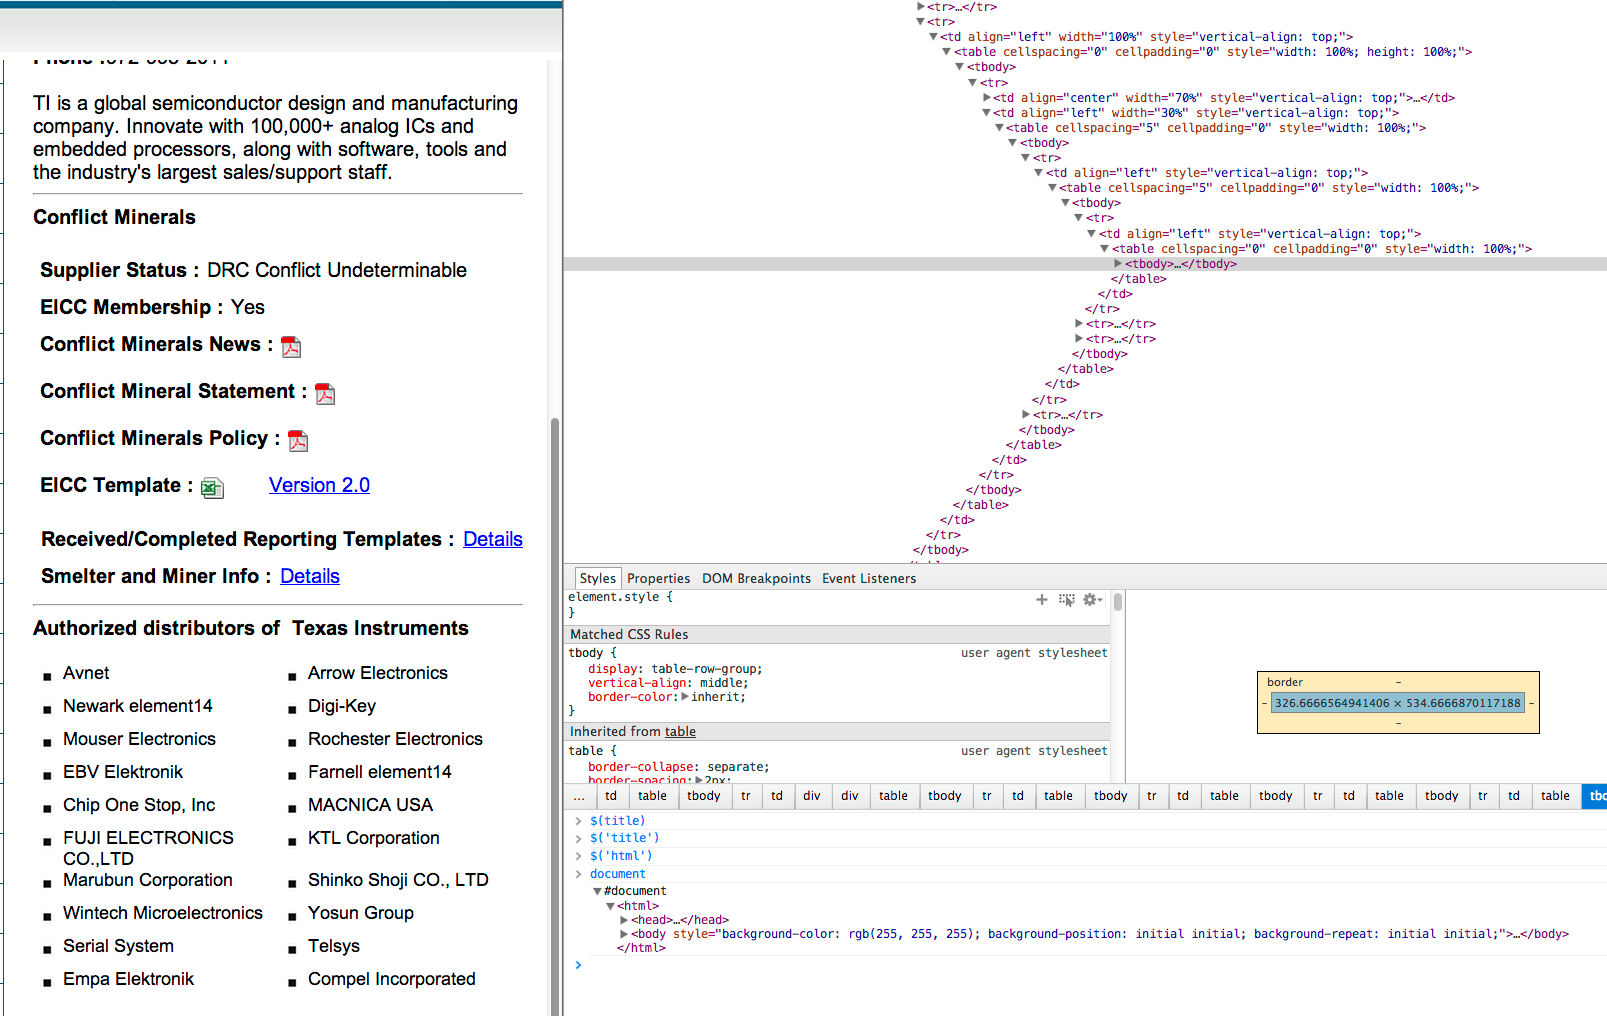This screenshot has width=1607, height=1016.
Task: Open Details link for Received/Completed Reporting Templates
Action: click(x=492, y=539)
